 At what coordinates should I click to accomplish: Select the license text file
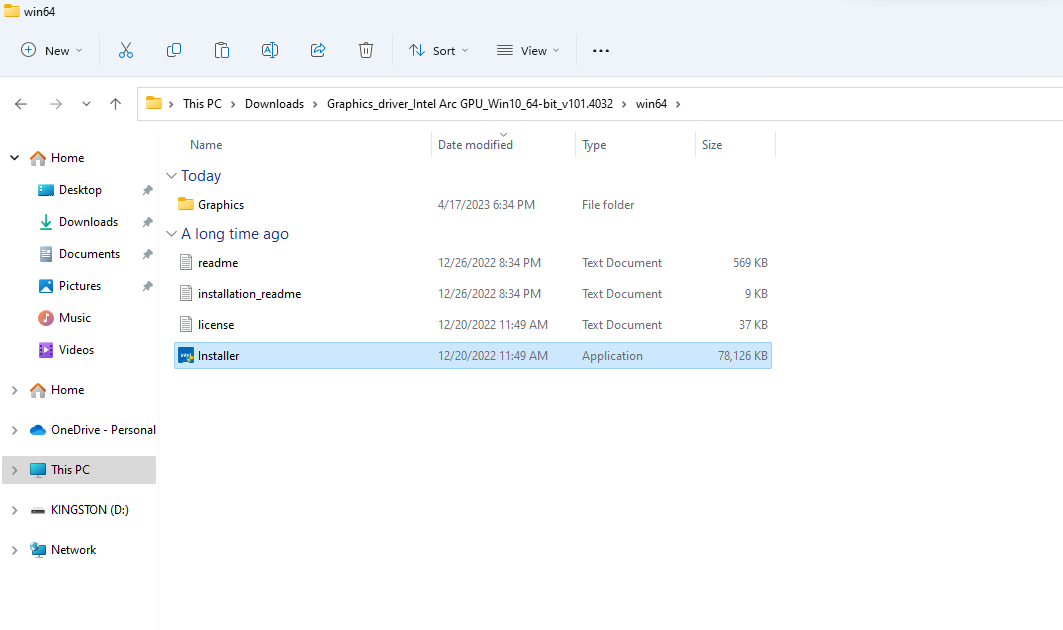pyautogui.click(x=216, y=325)
